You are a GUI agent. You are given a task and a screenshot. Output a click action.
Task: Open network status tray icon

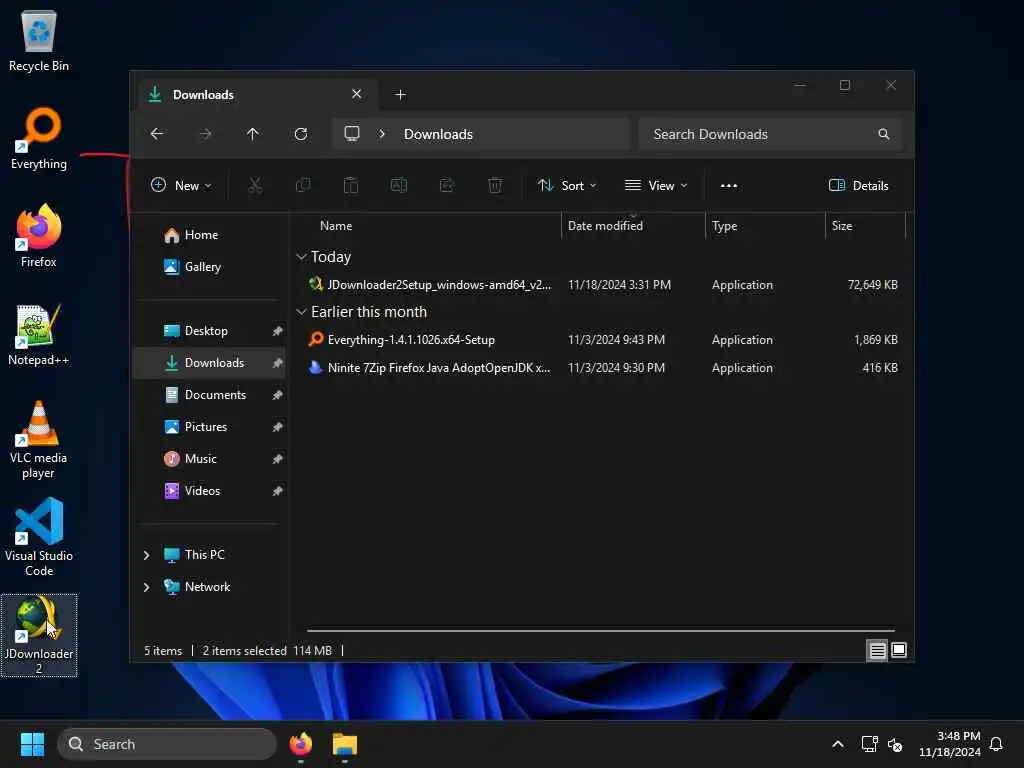[x=869, y=744]
